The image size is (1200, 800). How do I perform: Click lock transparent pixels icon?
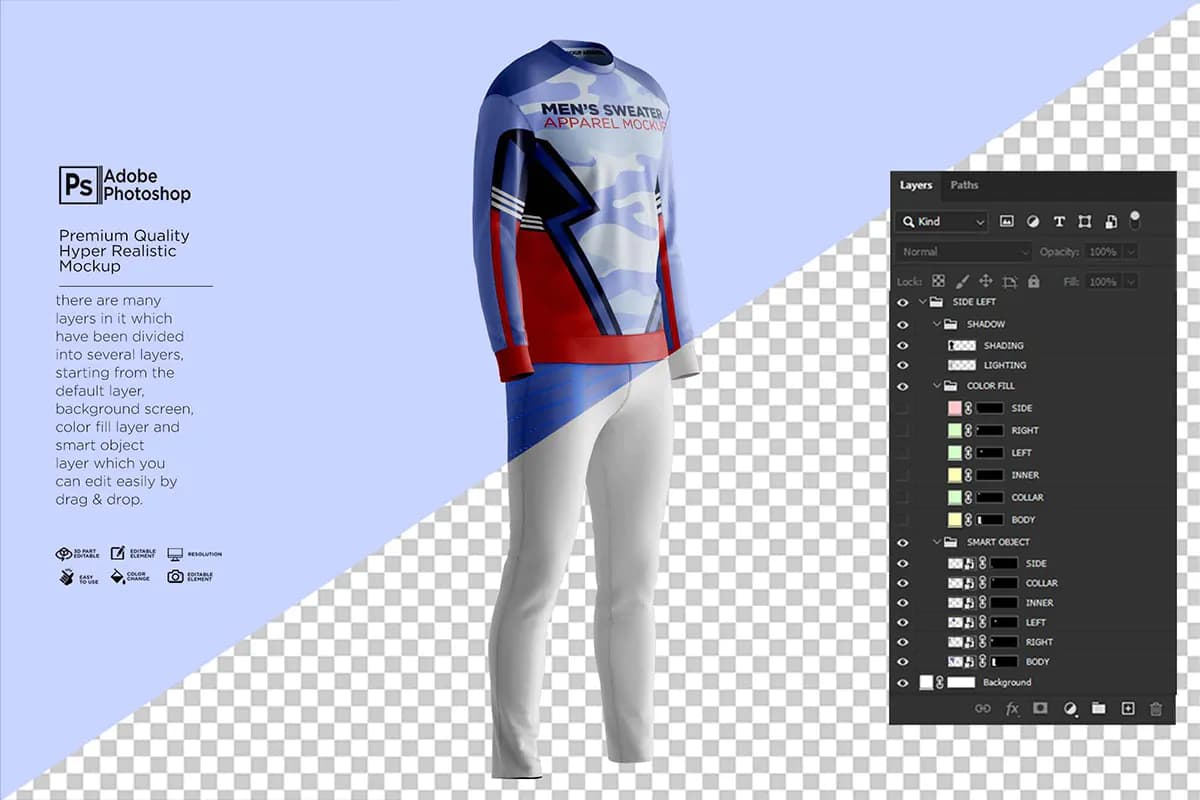tap(938, 282)
